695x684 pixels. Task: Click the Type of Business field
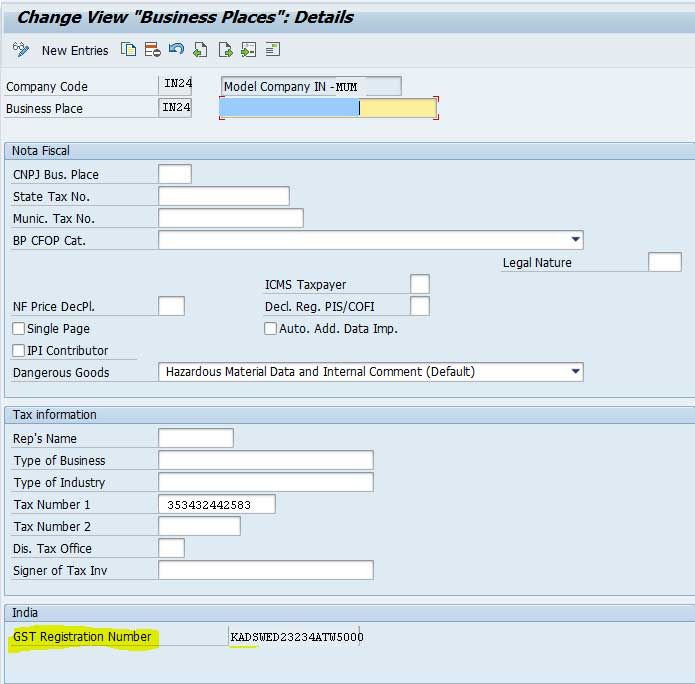(266, 460)
